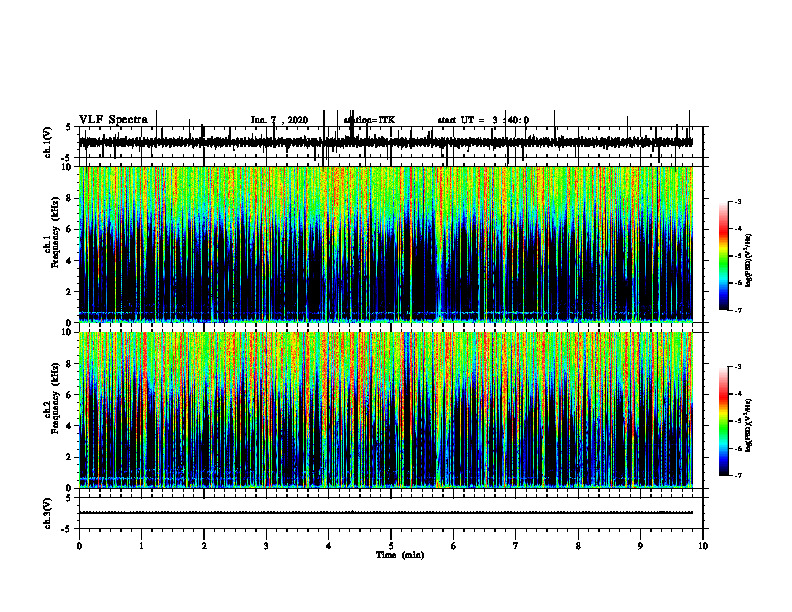
Task: Click the "6" tick on the time axis
Action: click(454, 546)
